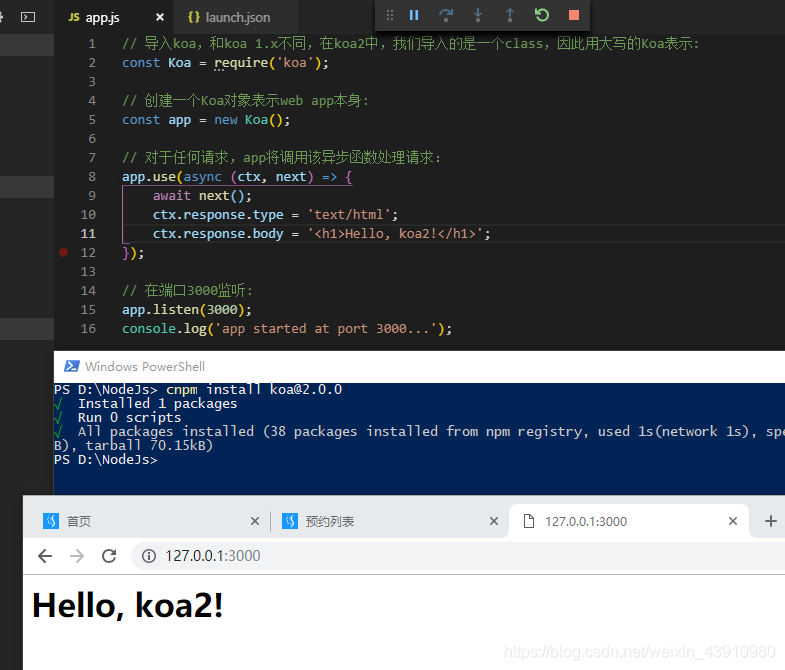Click 'await next();' on line 9
Screen dimensions: 785x670
[202, 196]
